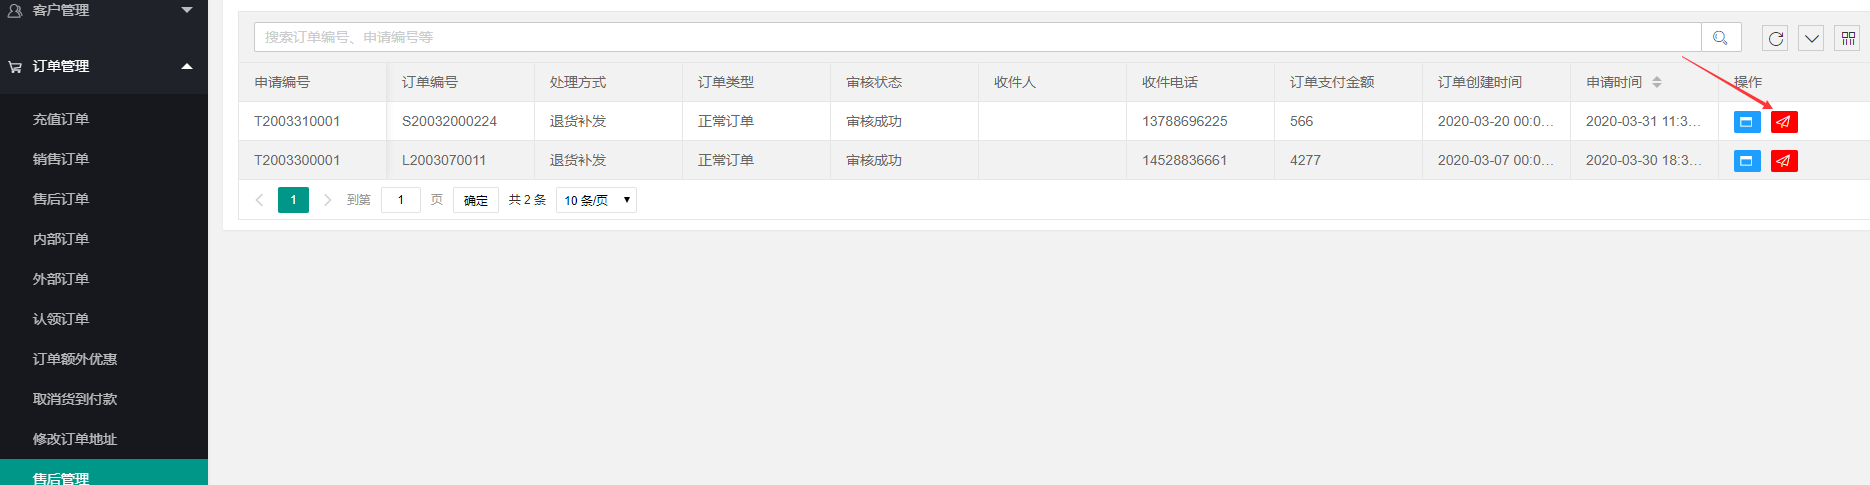Viewport: 1870px width, 485px height.
Task: Open the column filter grid icon
Action: coord(1848,38)
